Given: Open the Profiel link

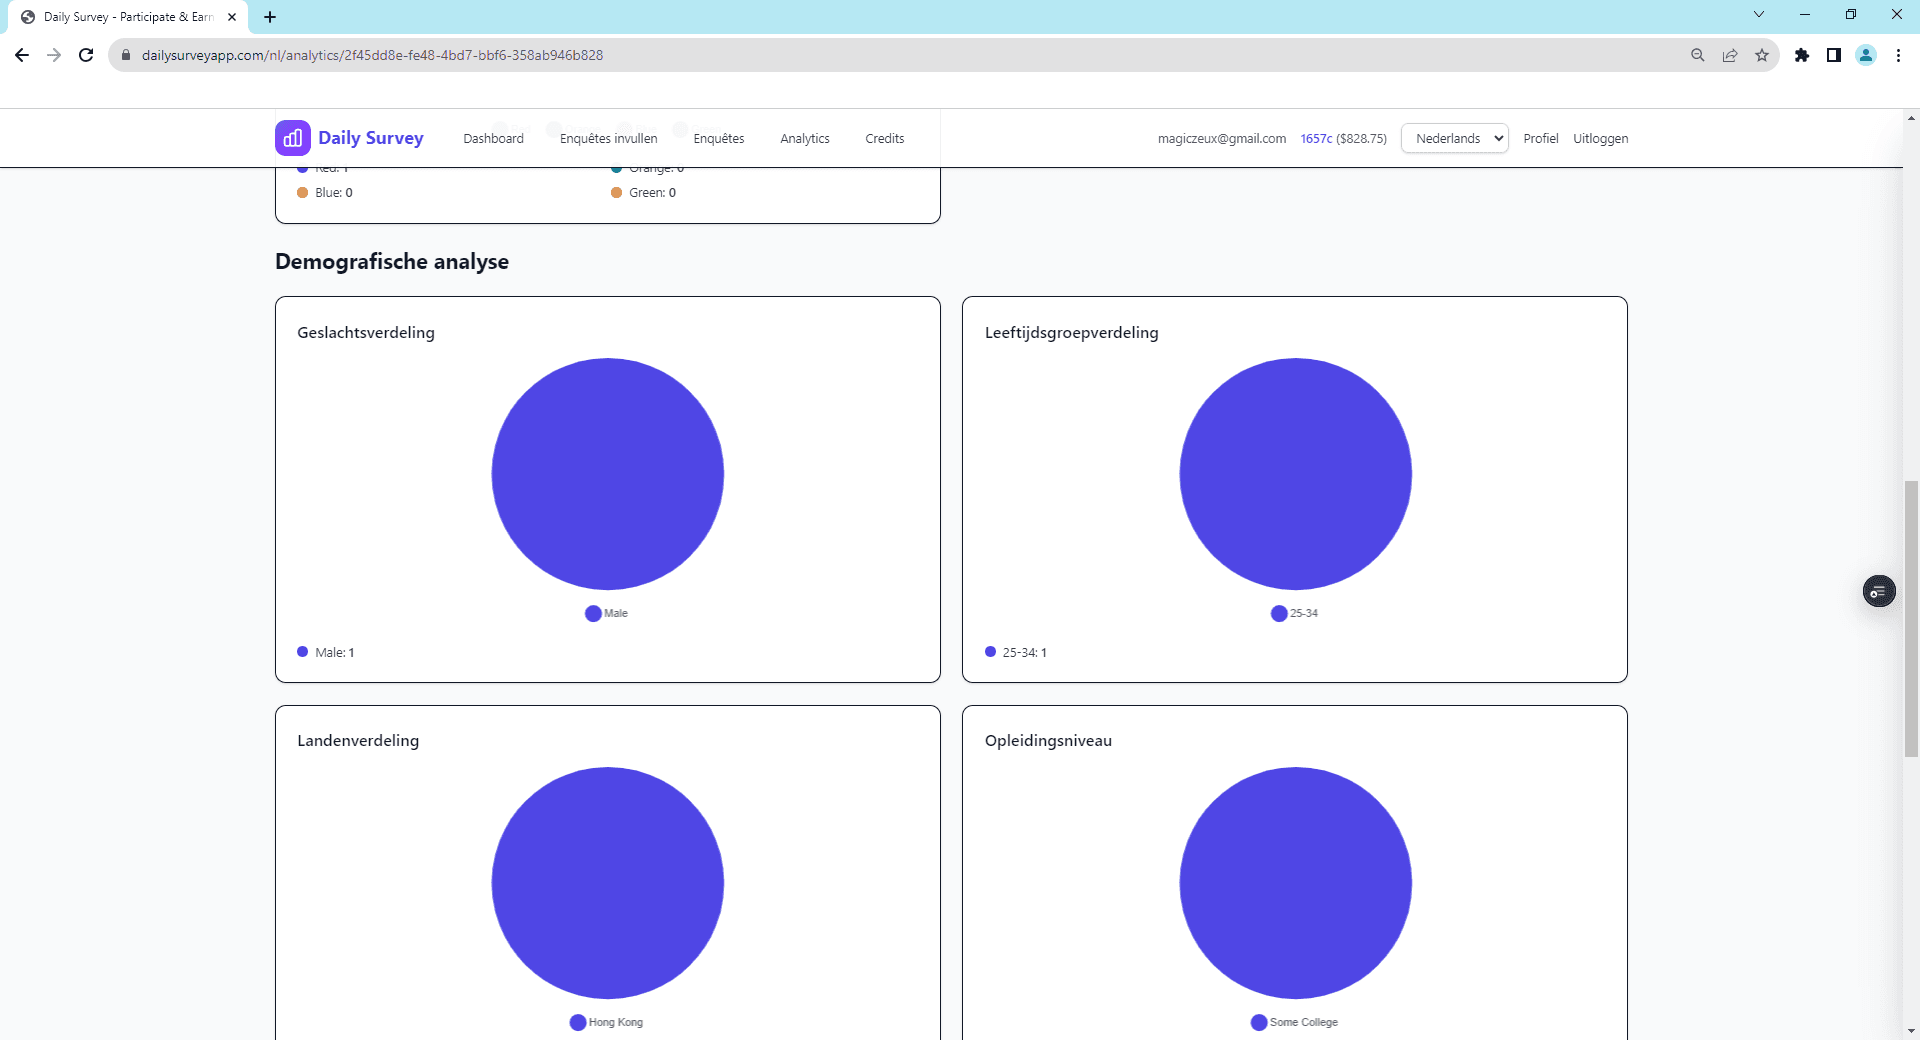Looking at the screenshot, I should pyautogui.click(x=1540, y=138).
